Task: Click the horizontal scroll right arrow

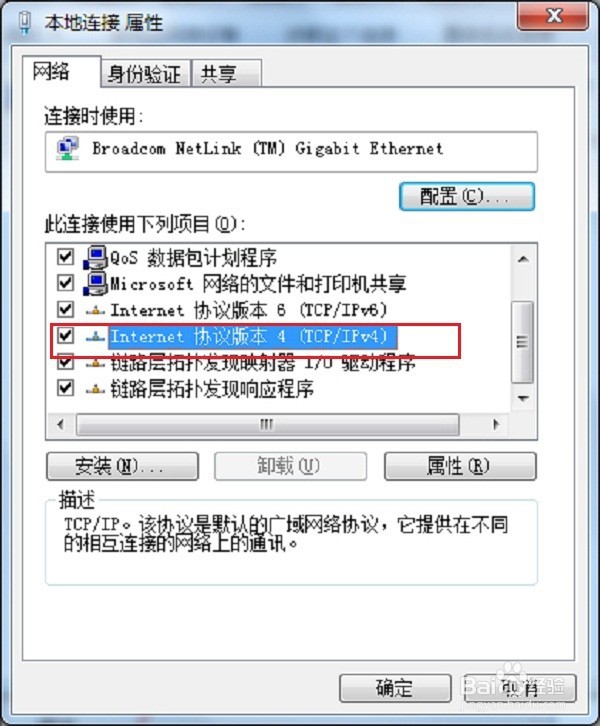Action: click(496, 424)
